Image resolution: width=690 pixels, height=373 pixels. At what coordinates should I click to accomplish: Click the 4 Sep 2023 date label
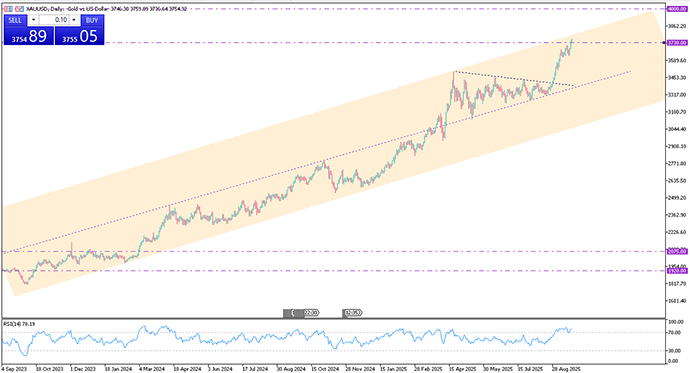pyautogui.click(x=14, y=369)
